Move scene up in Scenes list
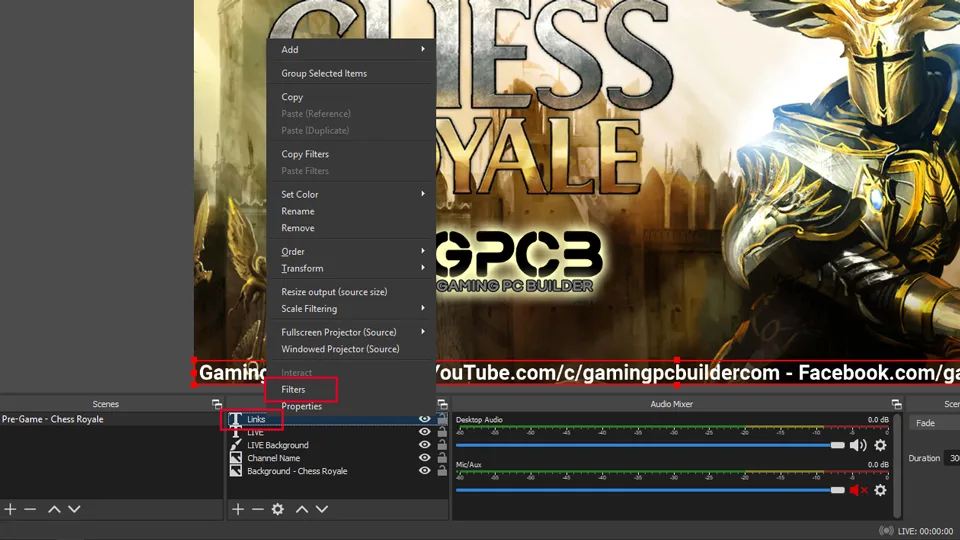The height and width of the screenshot is (540, 960). pyautogui.click(x=54, y=509)
